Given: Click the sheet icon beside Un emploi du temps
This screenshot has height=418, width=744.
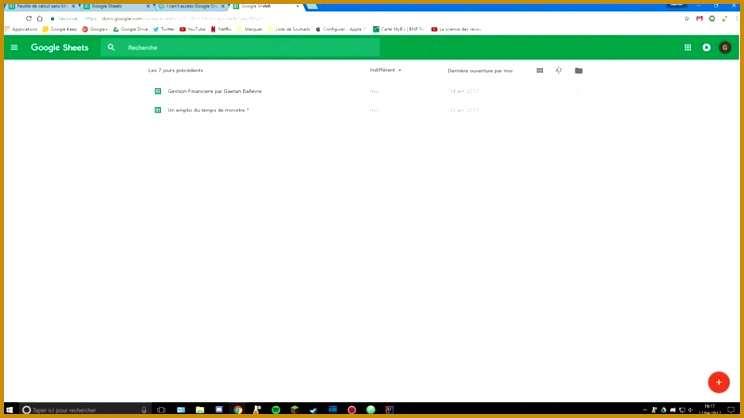Looking at the screenshot, I should pos(158,110).
